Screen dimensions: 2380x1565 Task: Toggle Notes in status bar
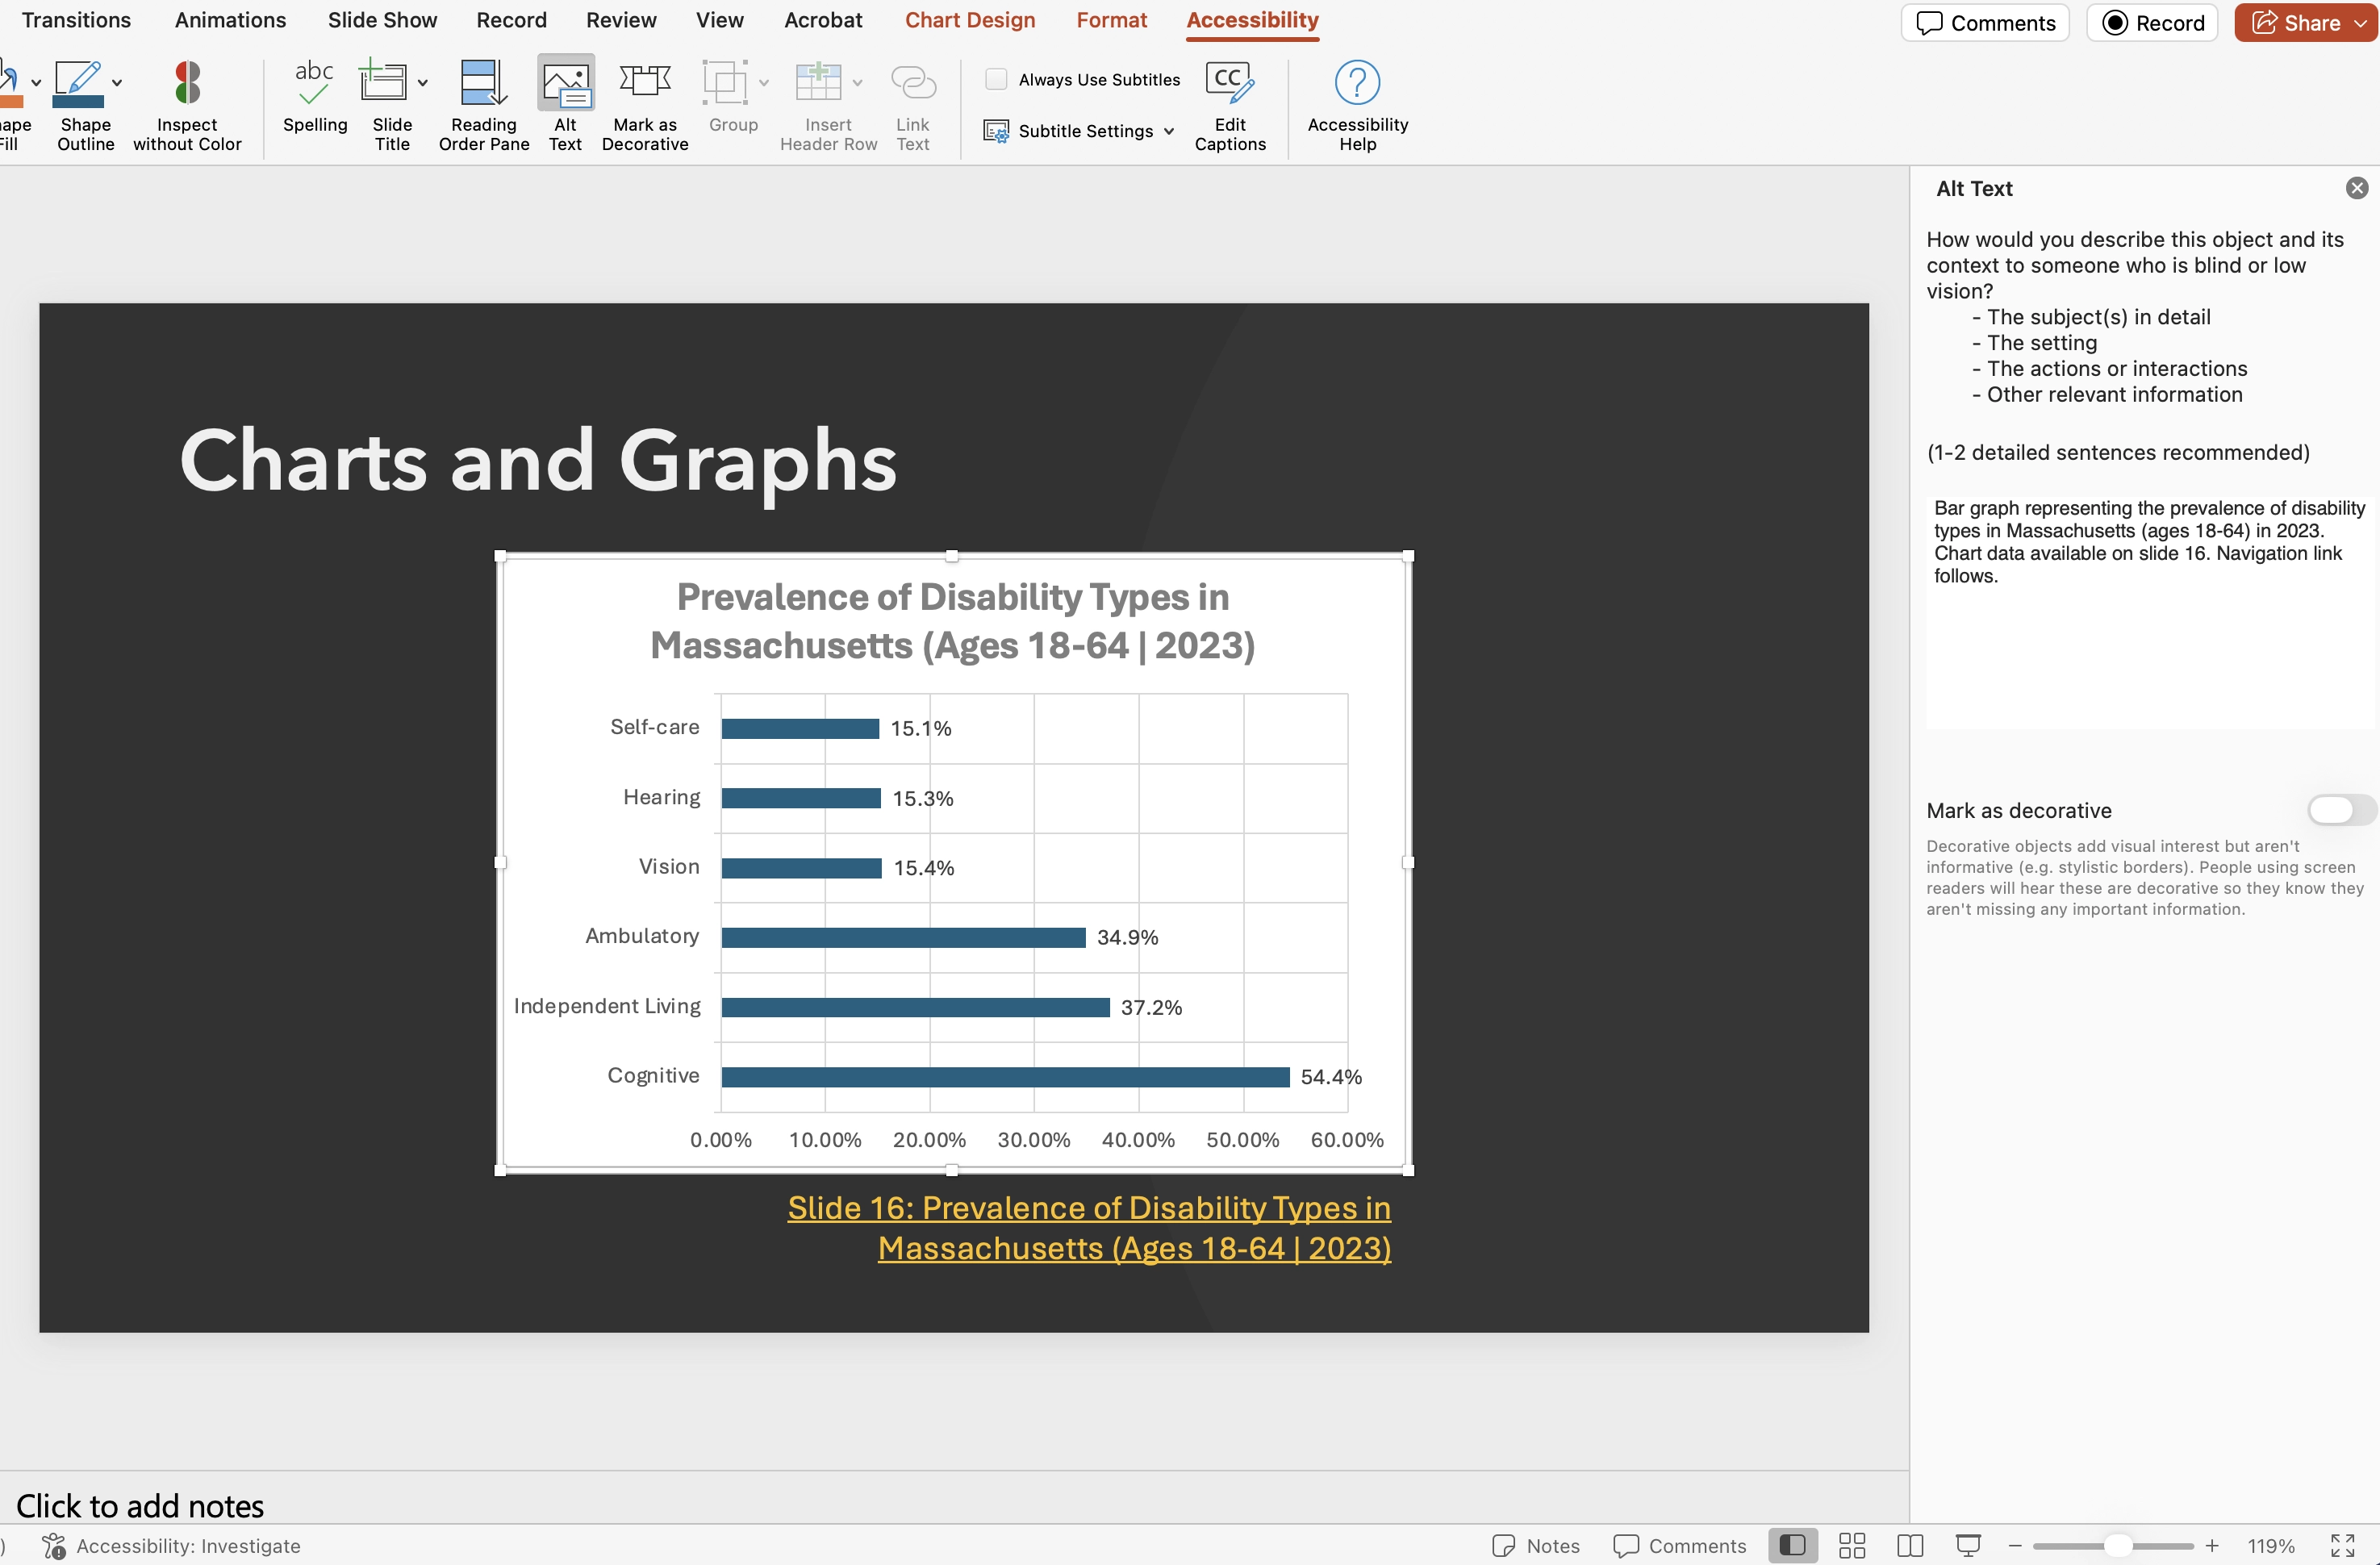pyautogui.click(x=1536, y=1546)
